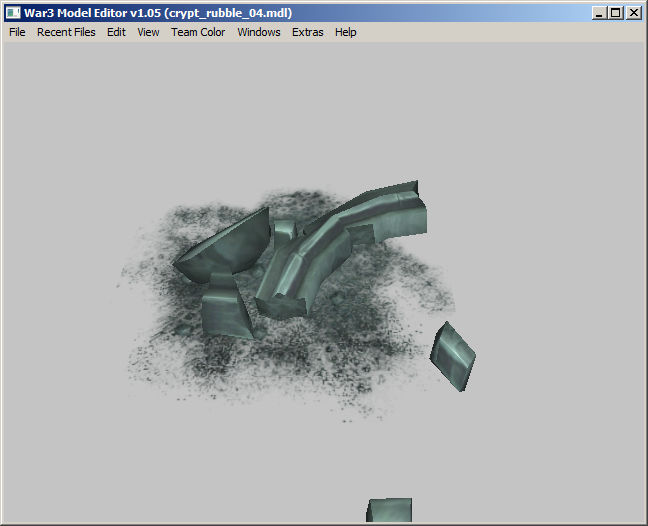Close the War3 Model Editor window
Screen dimensions: 648x526
click(634, 13)
